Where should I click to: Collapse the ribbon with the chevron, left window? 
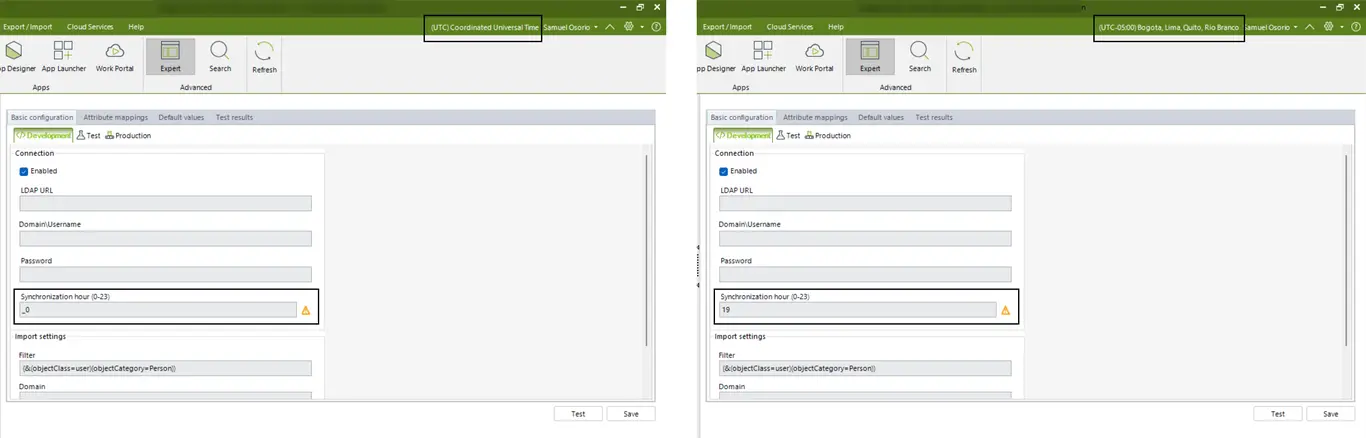click(x=610, y=27)
